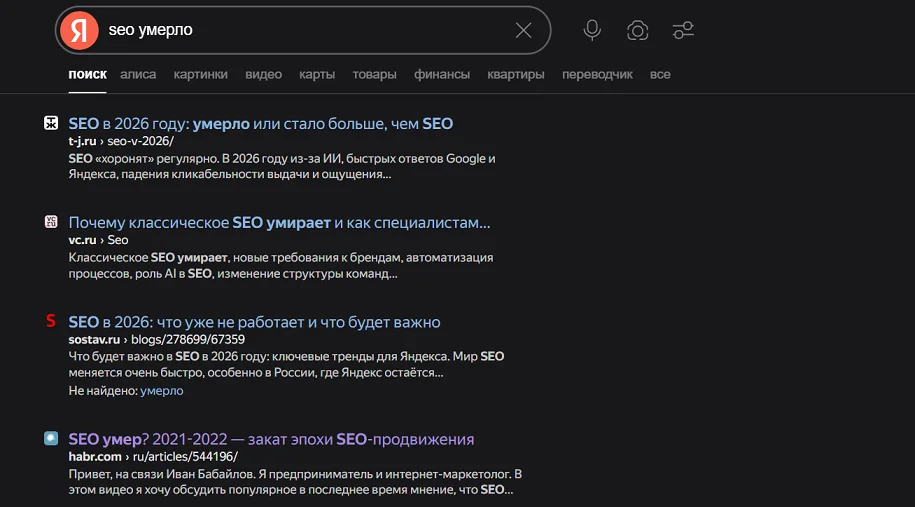Clear the search query with X
This screenshot has width=915, height=507.
(523, 30)
